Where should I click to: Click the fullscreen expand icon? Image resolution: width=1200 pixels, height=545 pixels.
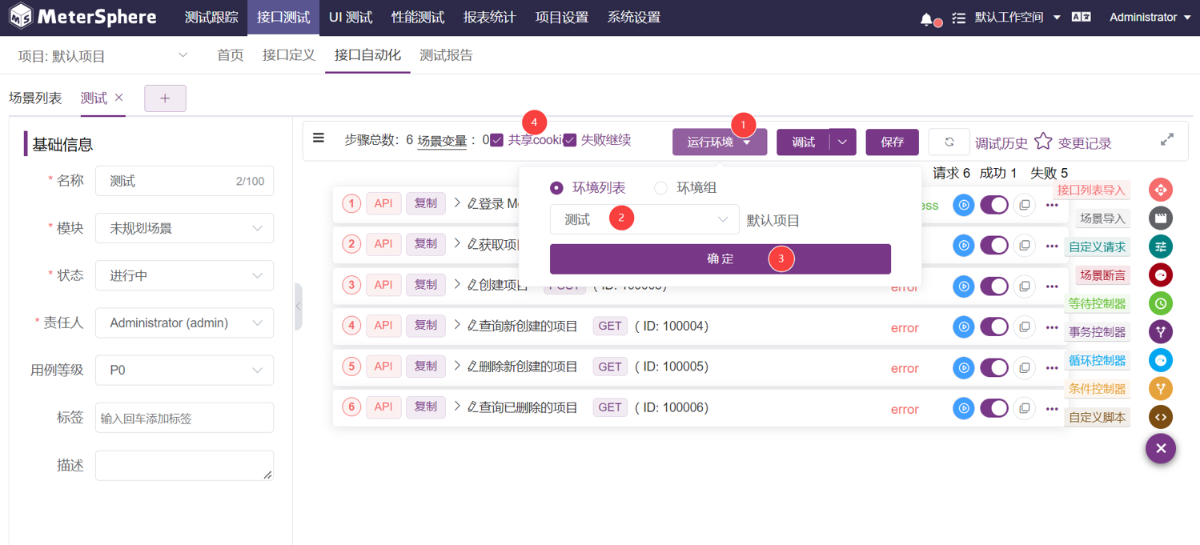pos(1167,141)
